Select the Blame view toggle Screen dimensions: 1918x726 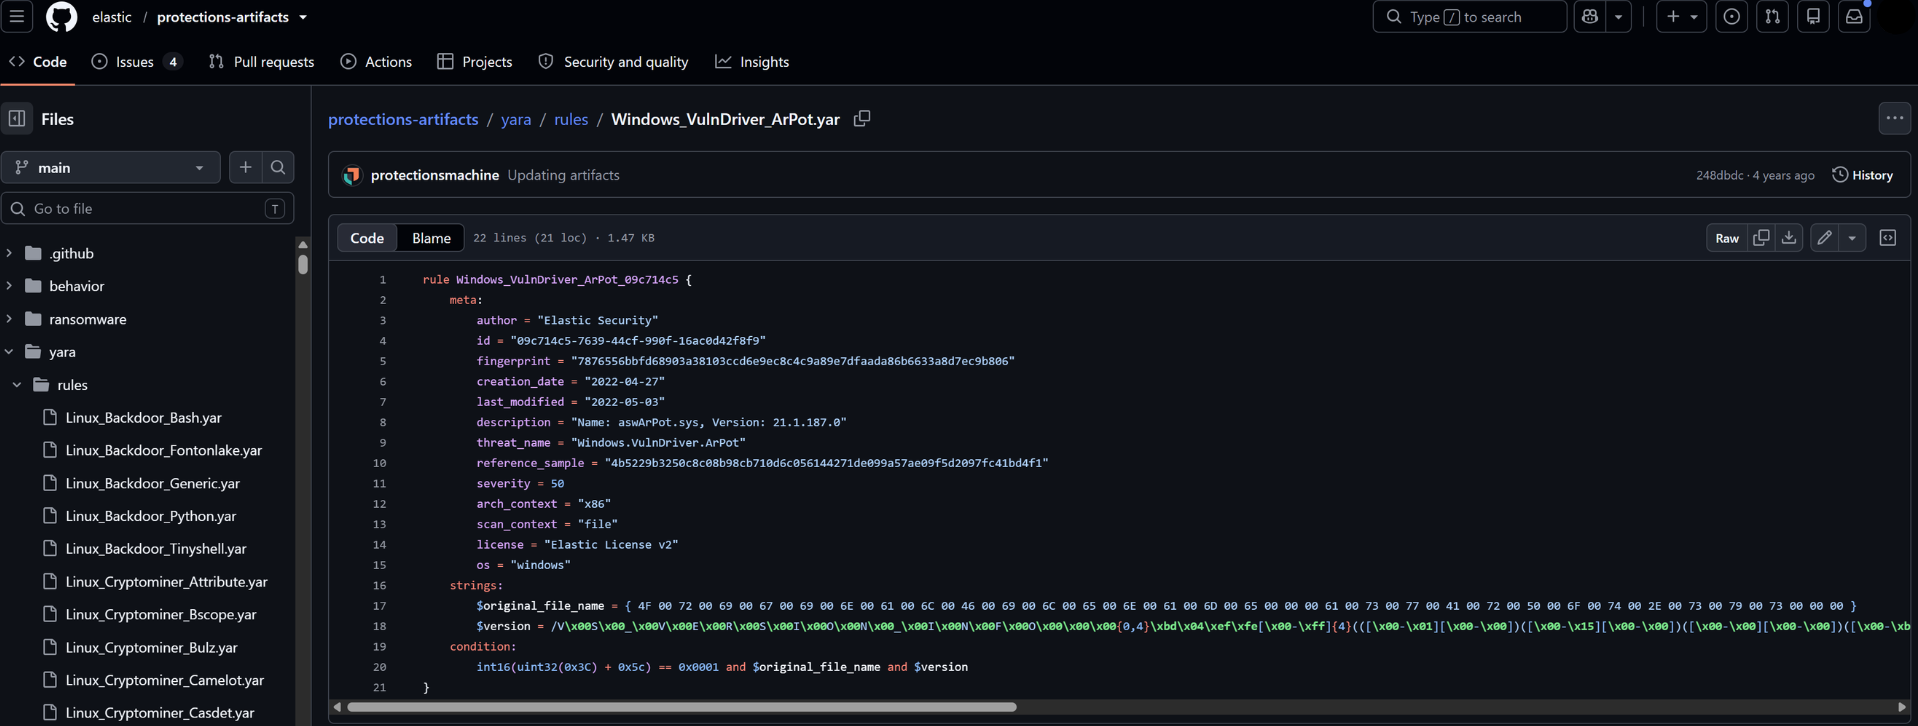[x=431, y=238]
